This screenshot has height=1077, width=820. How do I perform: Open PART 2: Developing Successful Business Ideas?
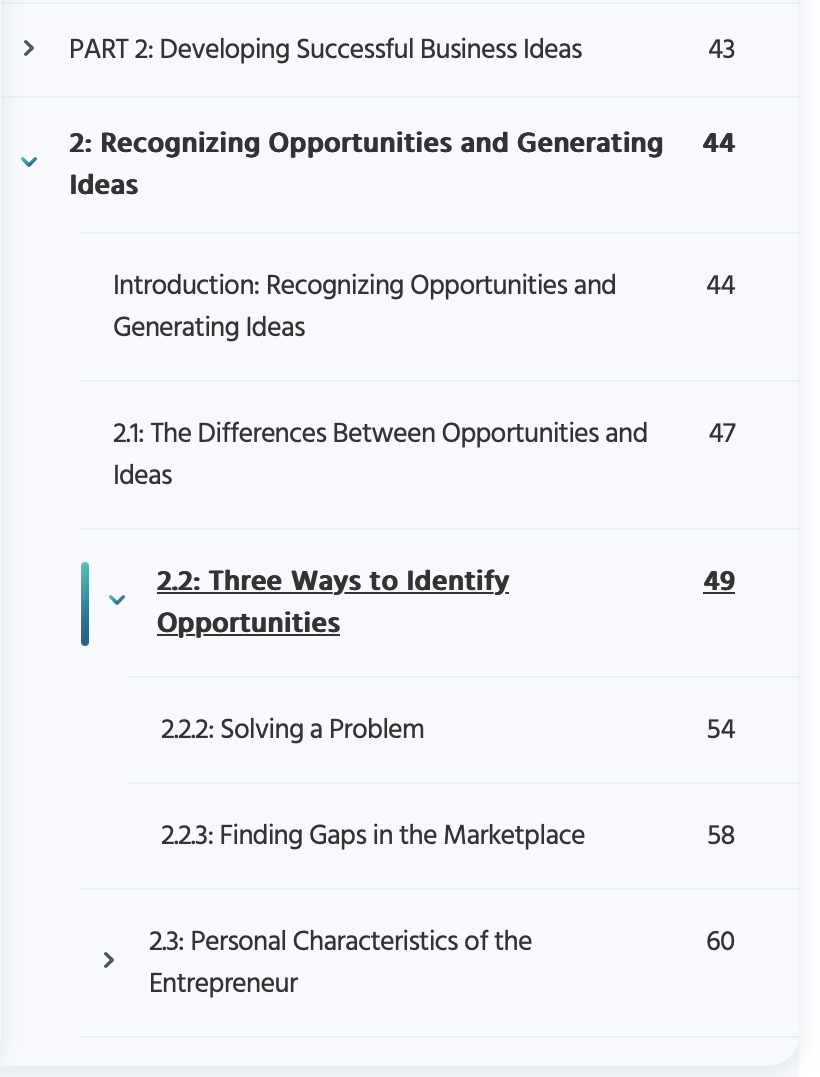point(324,48)
